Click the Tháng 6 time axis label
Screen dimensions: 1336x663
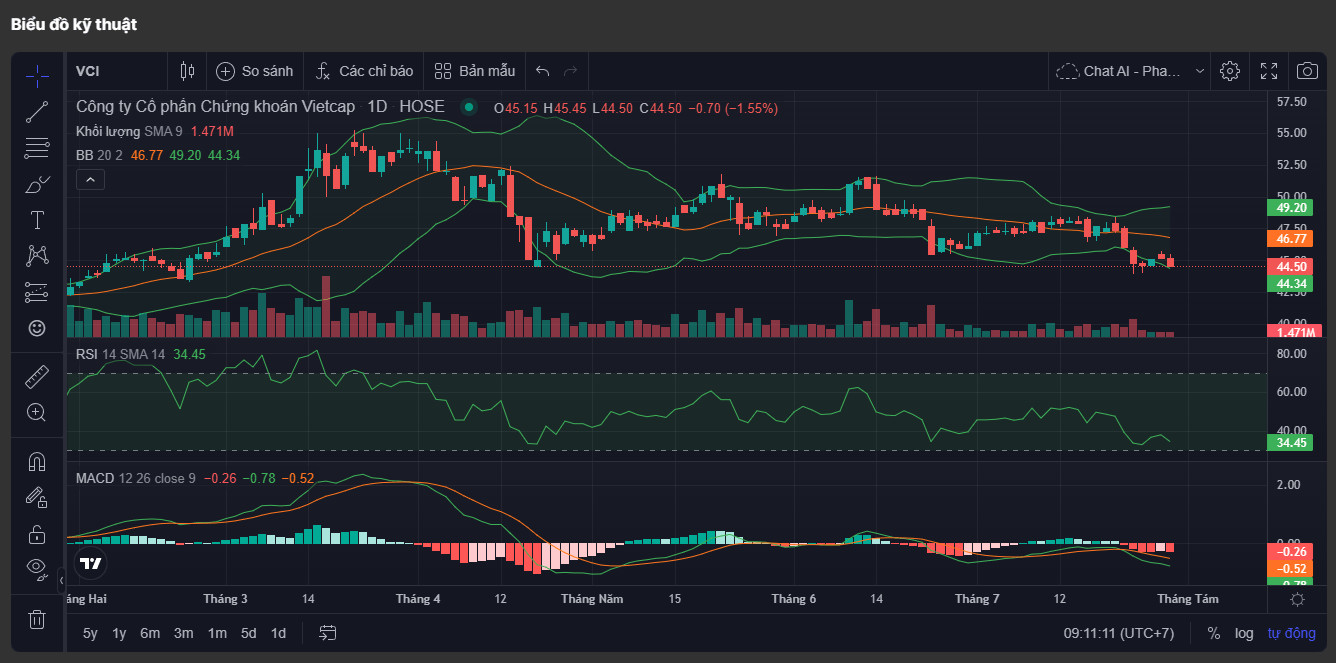[794, 599]
